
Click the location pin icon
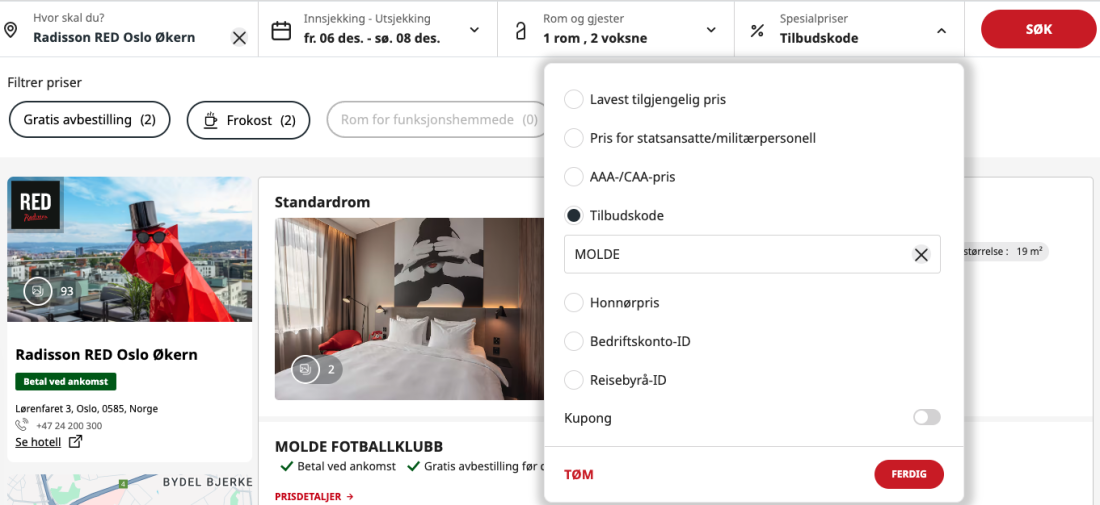tap(10, 30)
